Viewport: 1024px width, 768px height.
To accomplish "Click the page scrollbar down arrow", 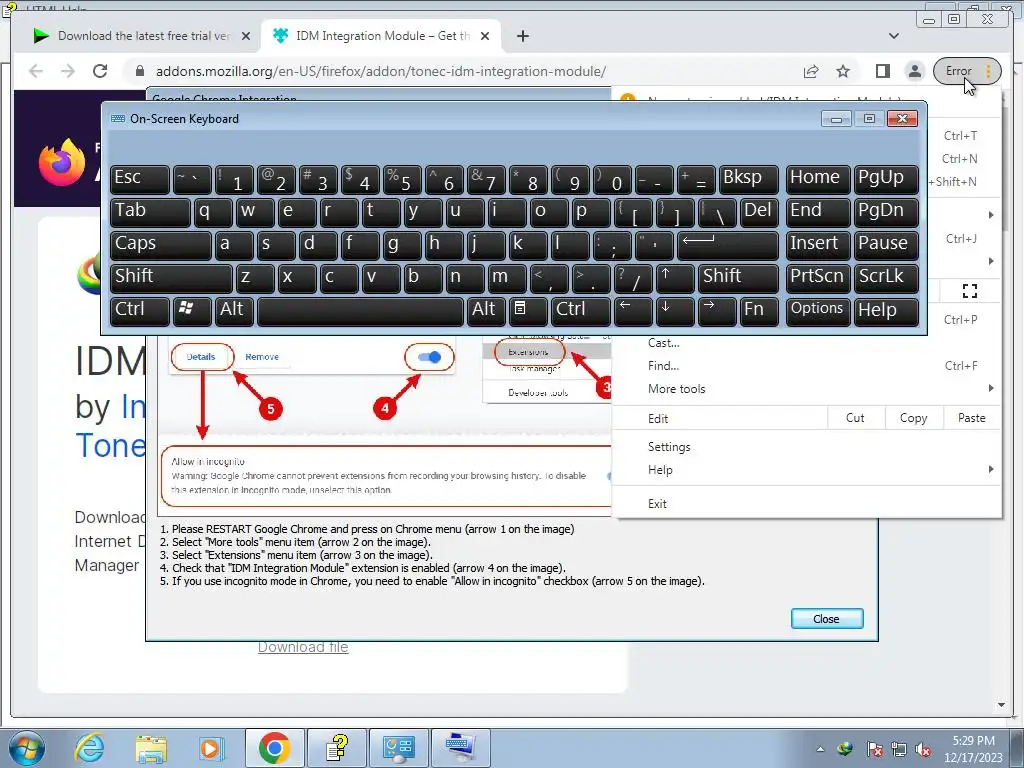I will coord(1001,705).
